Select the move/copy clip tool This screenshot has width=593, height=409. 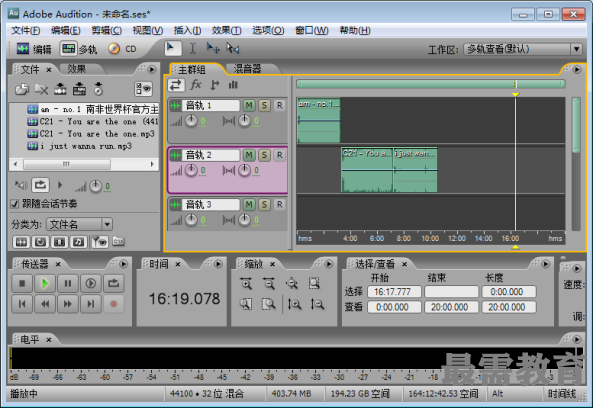pos(213,48)
